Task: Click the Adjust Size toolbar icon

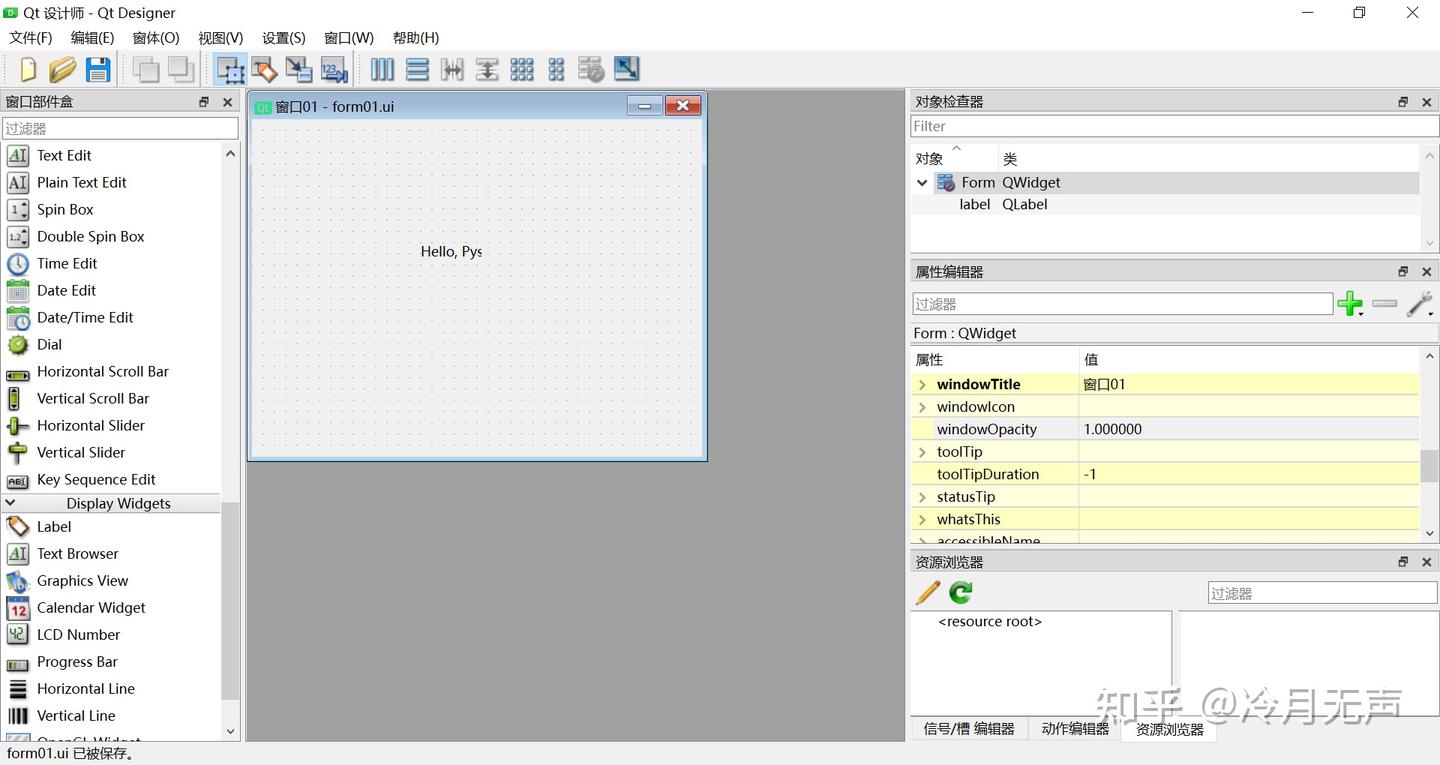Action: point(627,69)
